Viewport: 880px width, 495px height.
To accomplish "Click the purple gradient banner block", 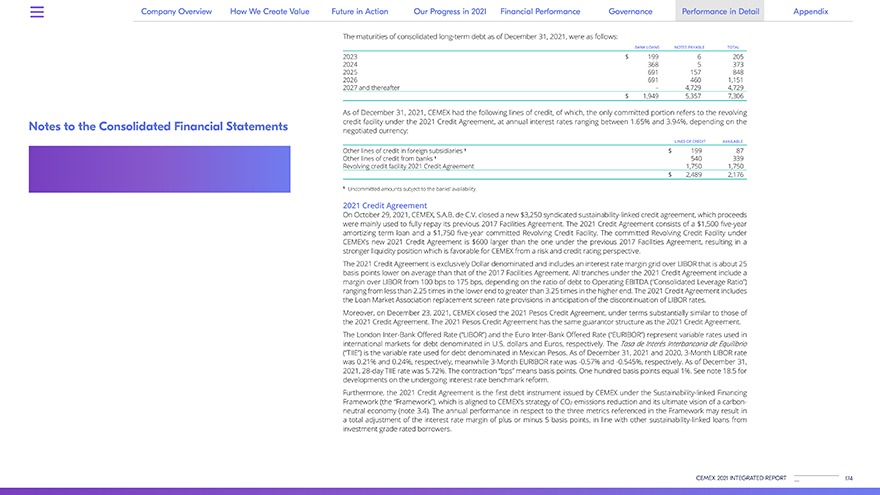I will coord(159,169).
